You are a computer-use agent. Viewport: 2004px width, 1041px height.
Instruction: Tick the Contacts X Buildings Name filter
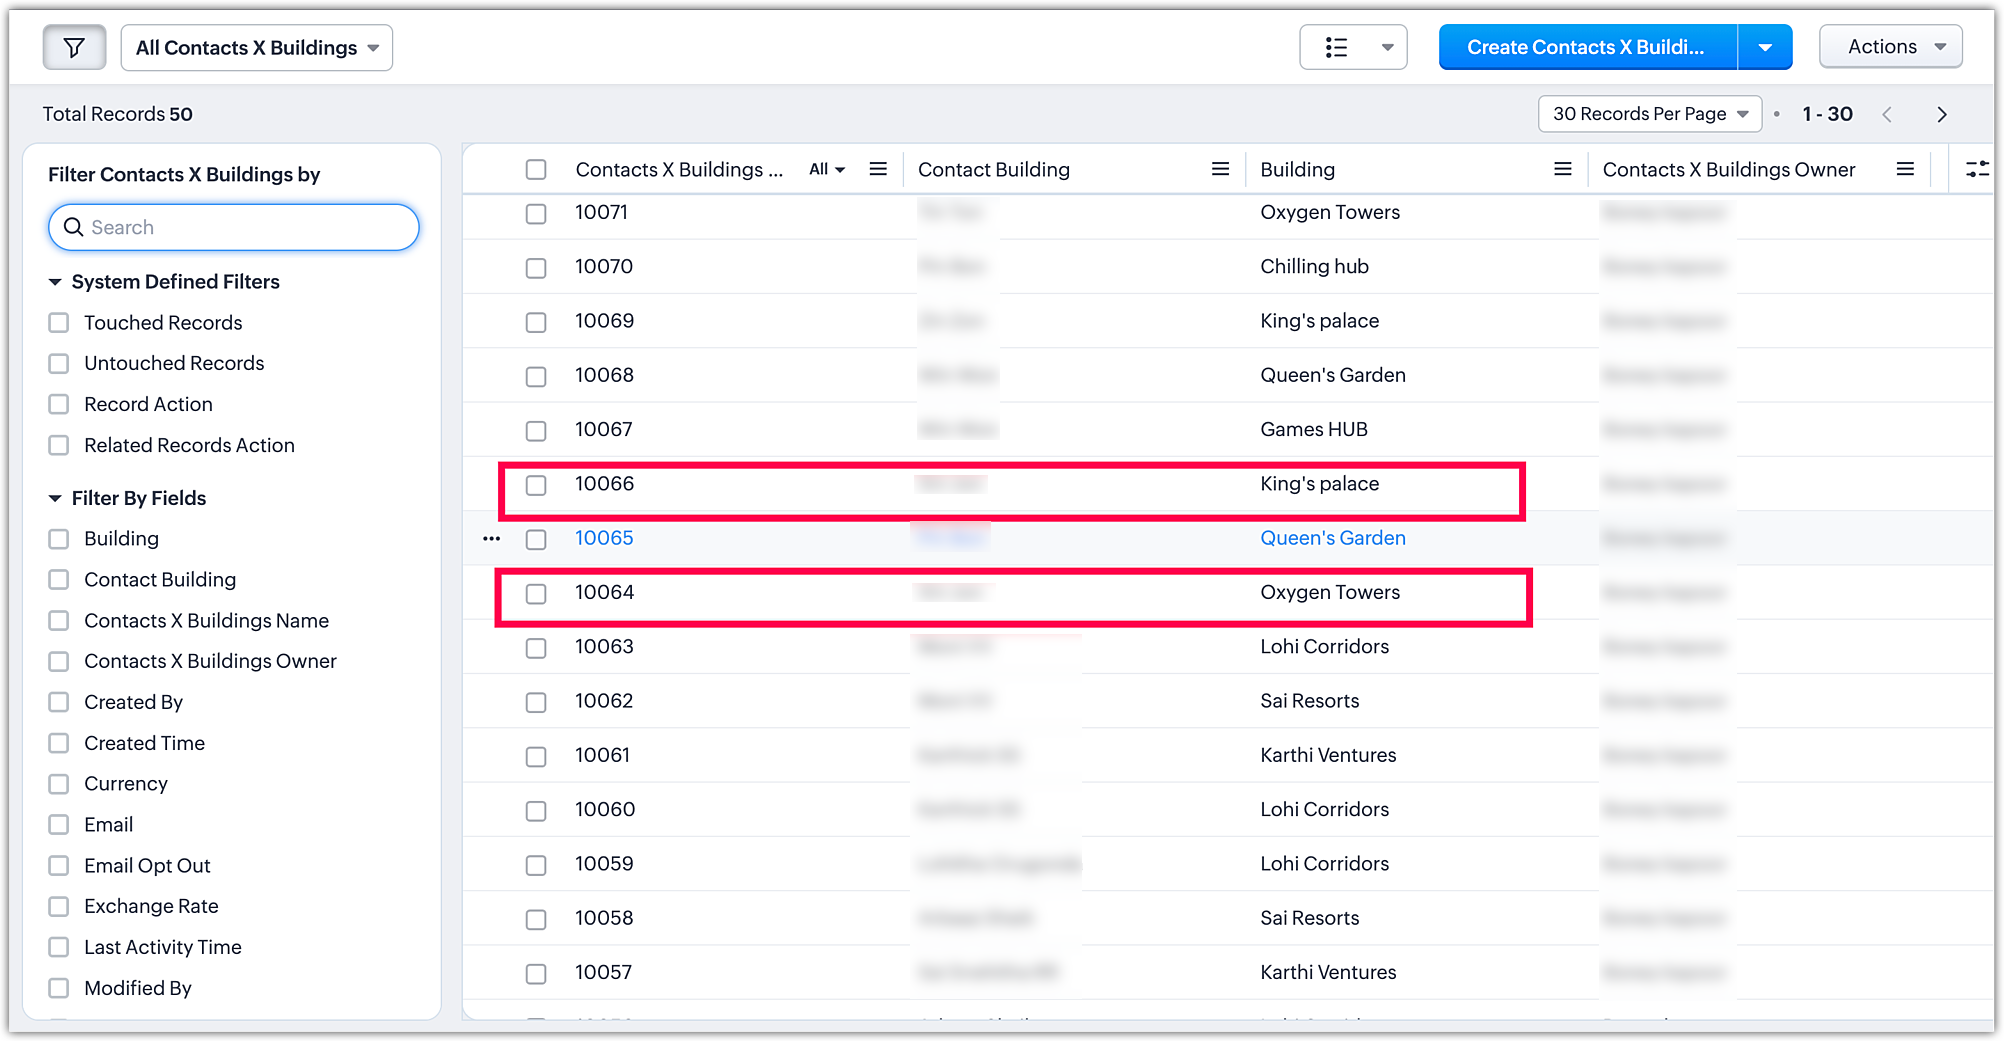[x=59, y=621]
